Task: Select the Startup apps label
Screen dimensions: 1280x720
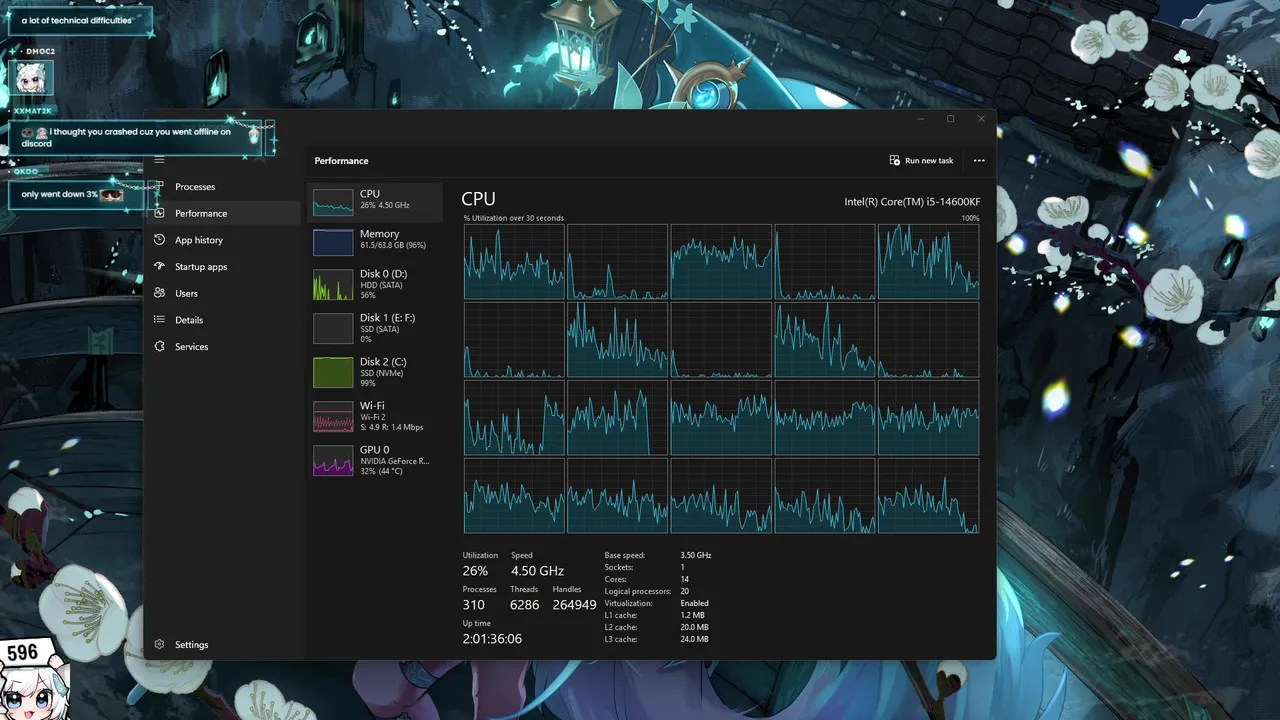Action: [201, 267]
